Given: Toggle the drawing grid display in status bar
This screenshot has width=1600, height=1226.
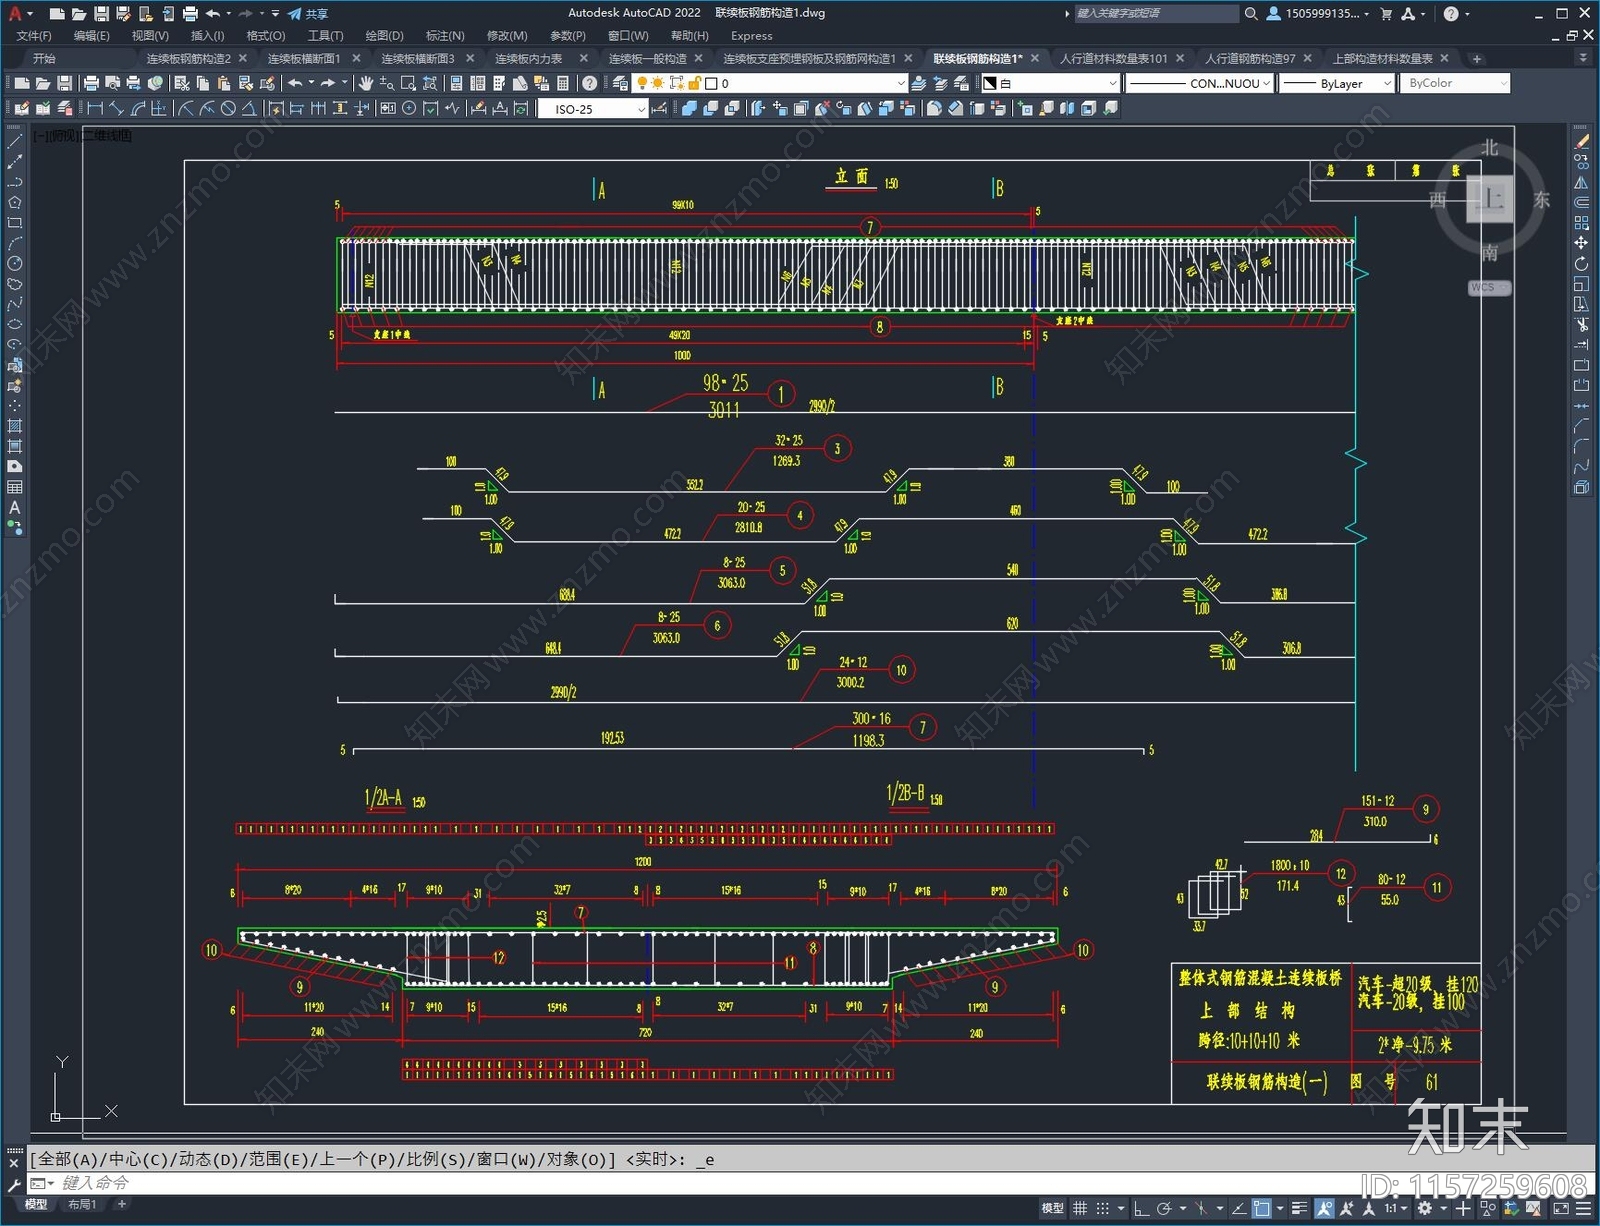Looking at the screenshot, I should (x=1080, y=1208).
